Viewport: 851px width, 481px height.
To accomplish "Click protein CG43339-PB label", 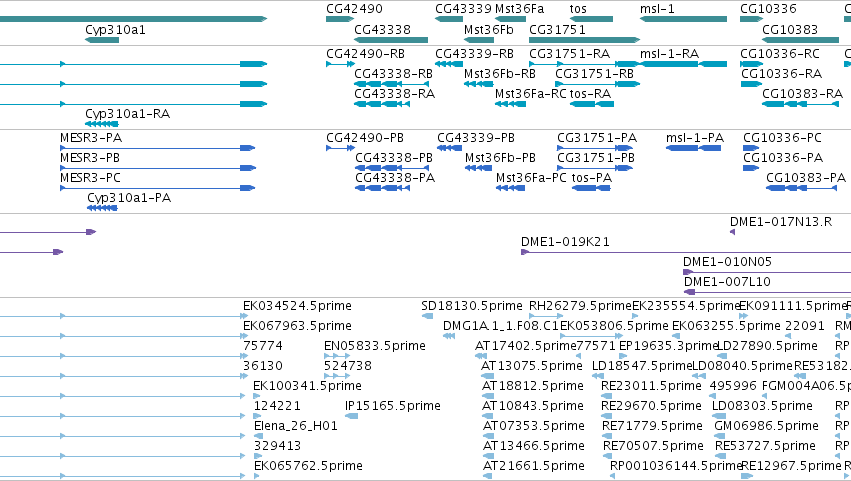I will [x=476, y=138].
